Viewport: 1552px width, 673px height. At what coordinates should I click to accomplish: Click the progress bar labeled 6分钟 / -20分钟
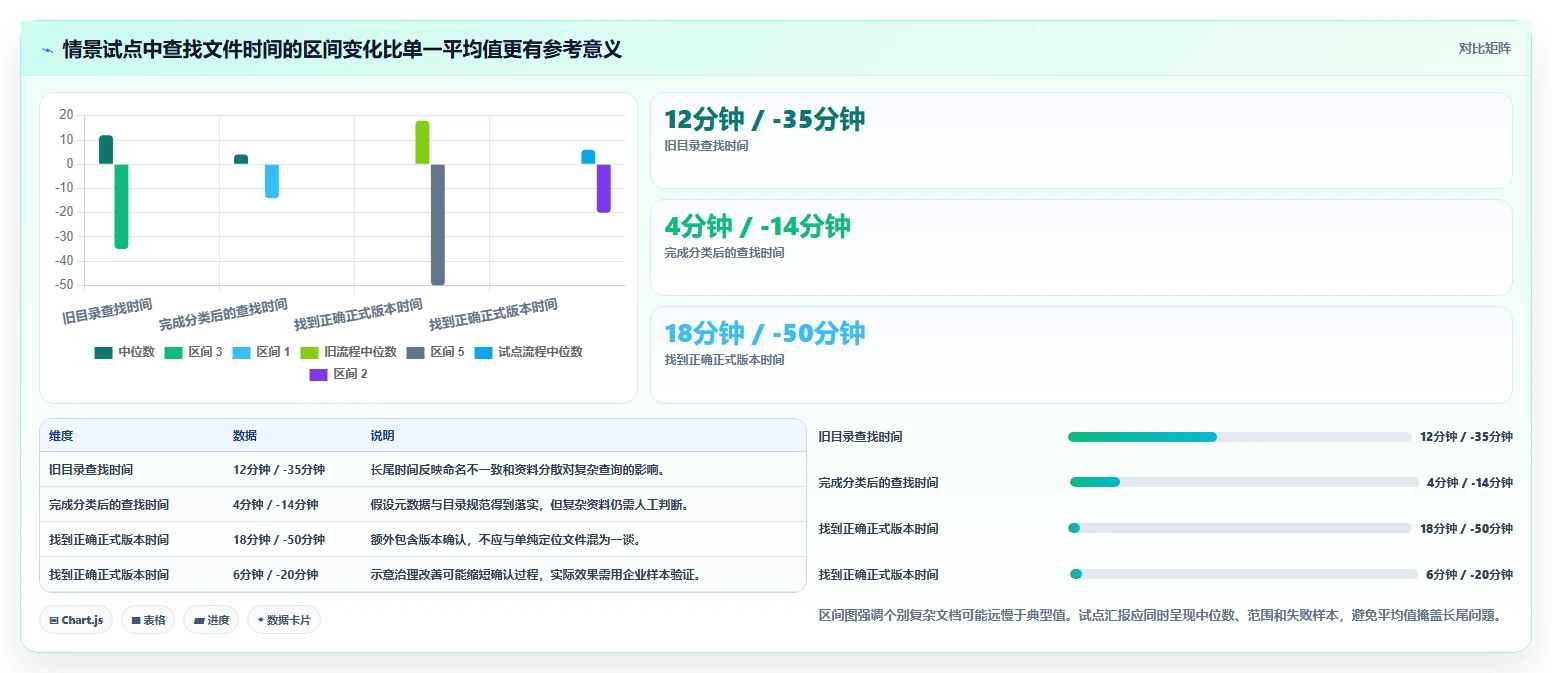(x=1244, y=574)
